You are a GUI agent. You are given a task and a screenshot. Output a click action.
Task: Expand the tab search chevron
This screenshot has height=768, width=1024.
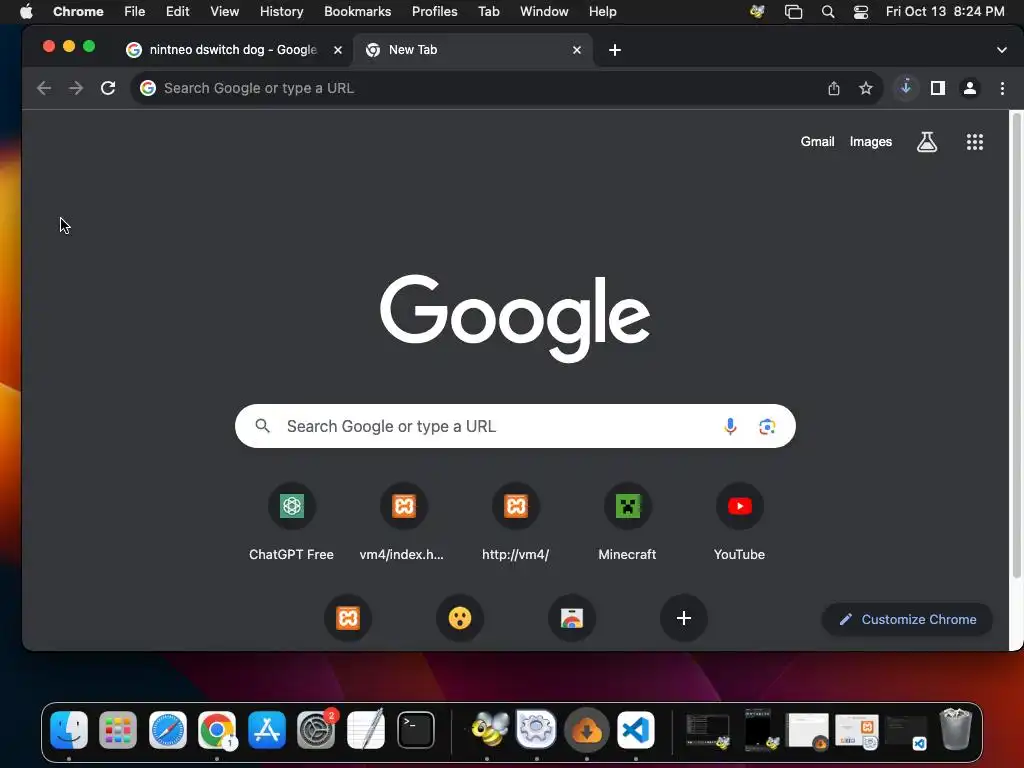click(1002, 50)
